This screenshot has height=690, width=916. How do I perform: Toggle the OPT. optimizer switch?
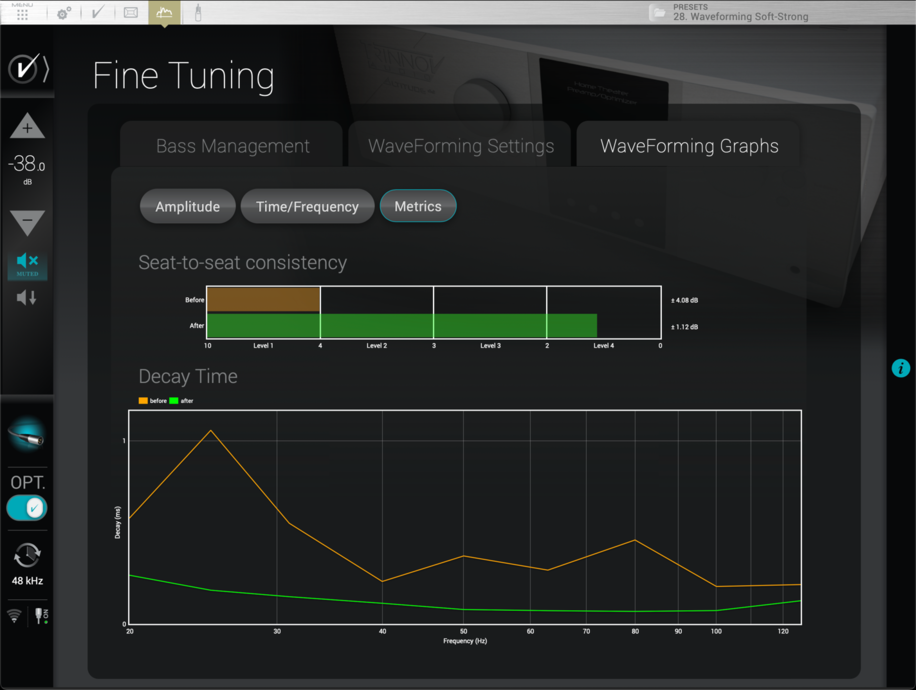coord(27,507)
